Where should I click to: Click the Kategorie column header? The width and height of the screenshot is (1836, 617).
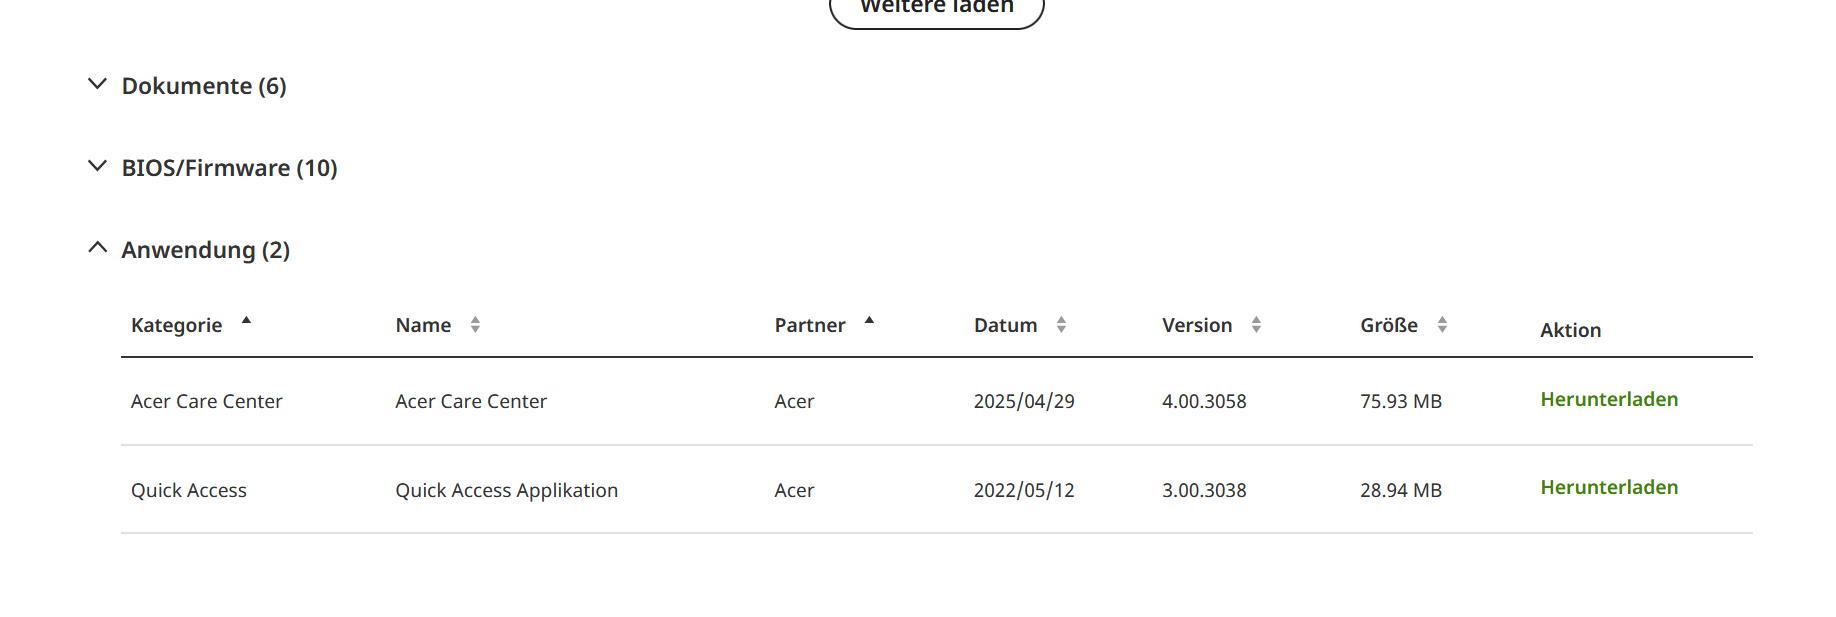[x=177, y=325]
